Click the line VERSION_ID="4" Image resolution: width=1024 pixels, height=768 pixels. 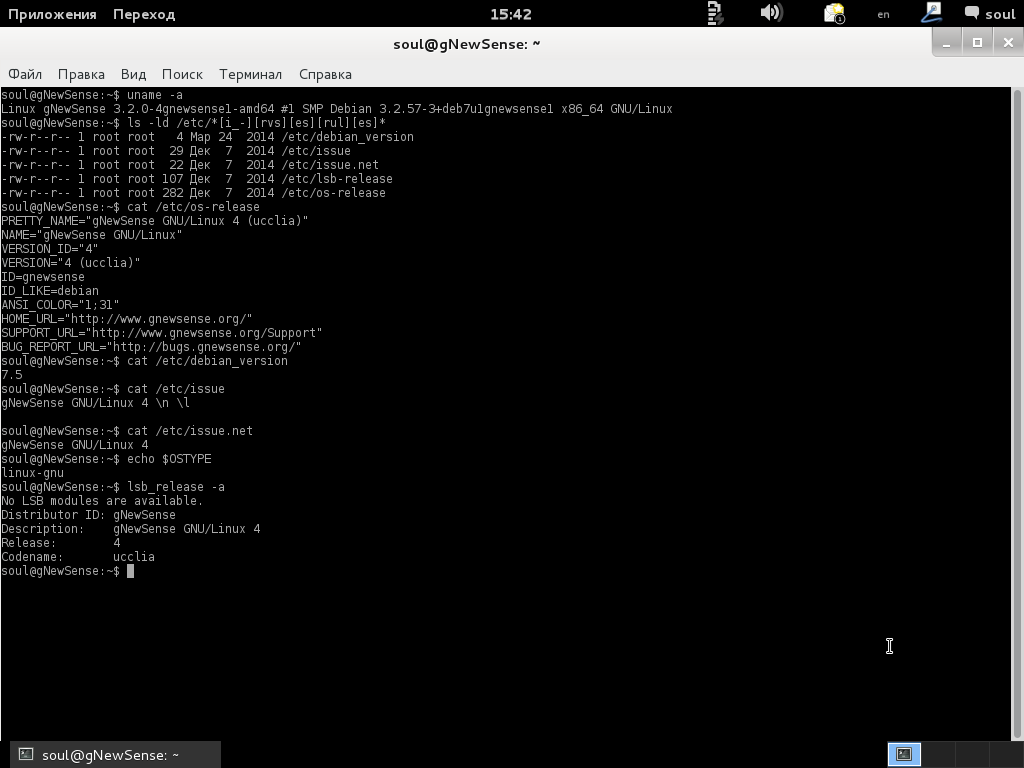[x=50, y=249]
